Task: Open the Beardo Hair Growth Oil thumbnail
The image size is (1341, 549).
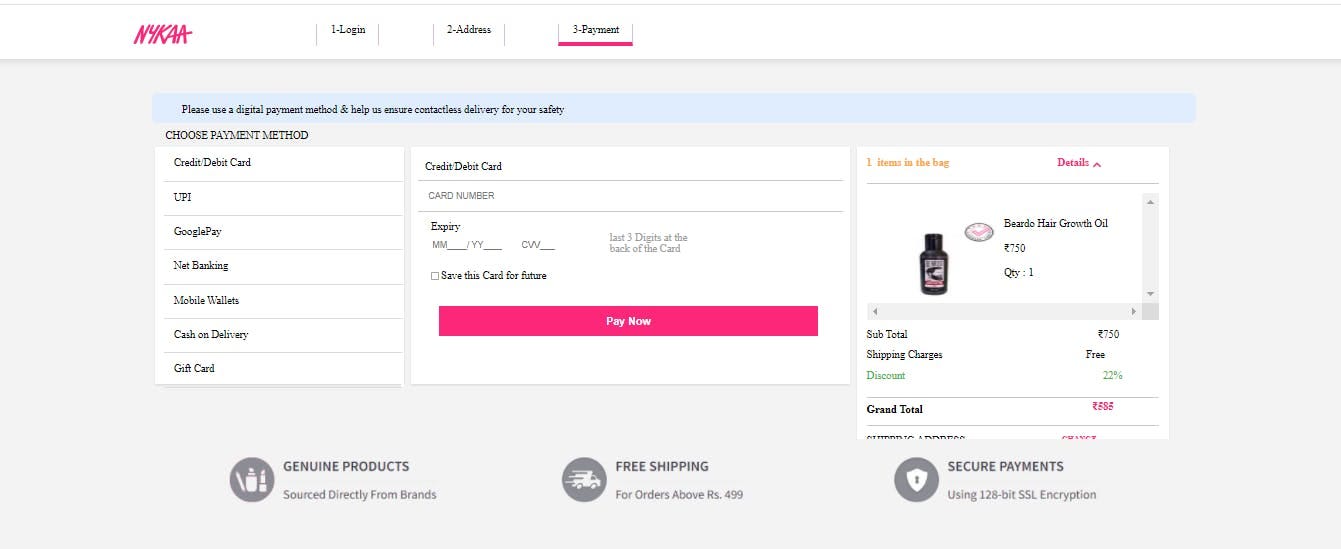Action: (933, 264)
